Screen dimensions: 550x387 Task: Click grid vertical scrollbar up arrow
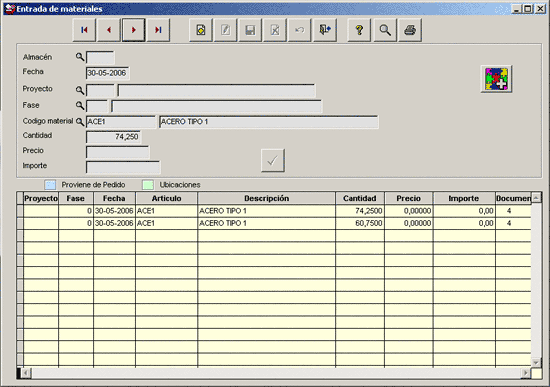pos(536,198)
